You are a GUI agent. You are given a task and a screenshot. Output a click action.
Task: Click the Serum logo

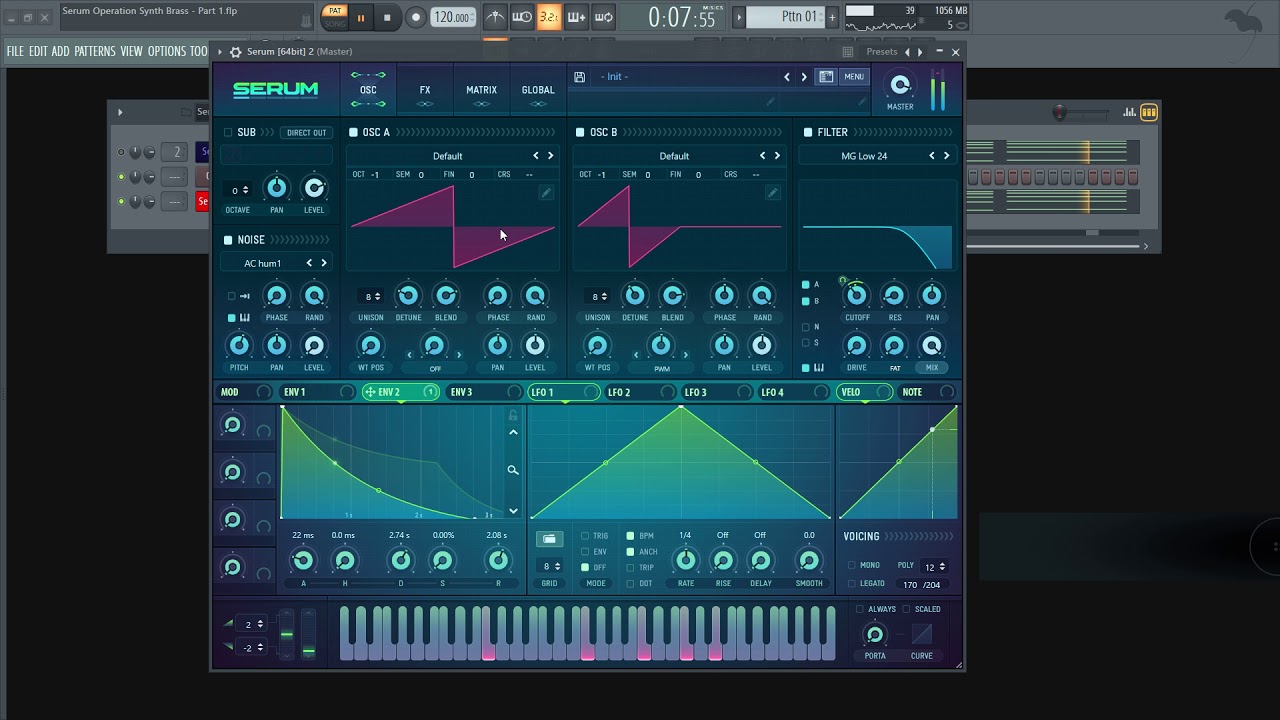click(x=275, y=90)
